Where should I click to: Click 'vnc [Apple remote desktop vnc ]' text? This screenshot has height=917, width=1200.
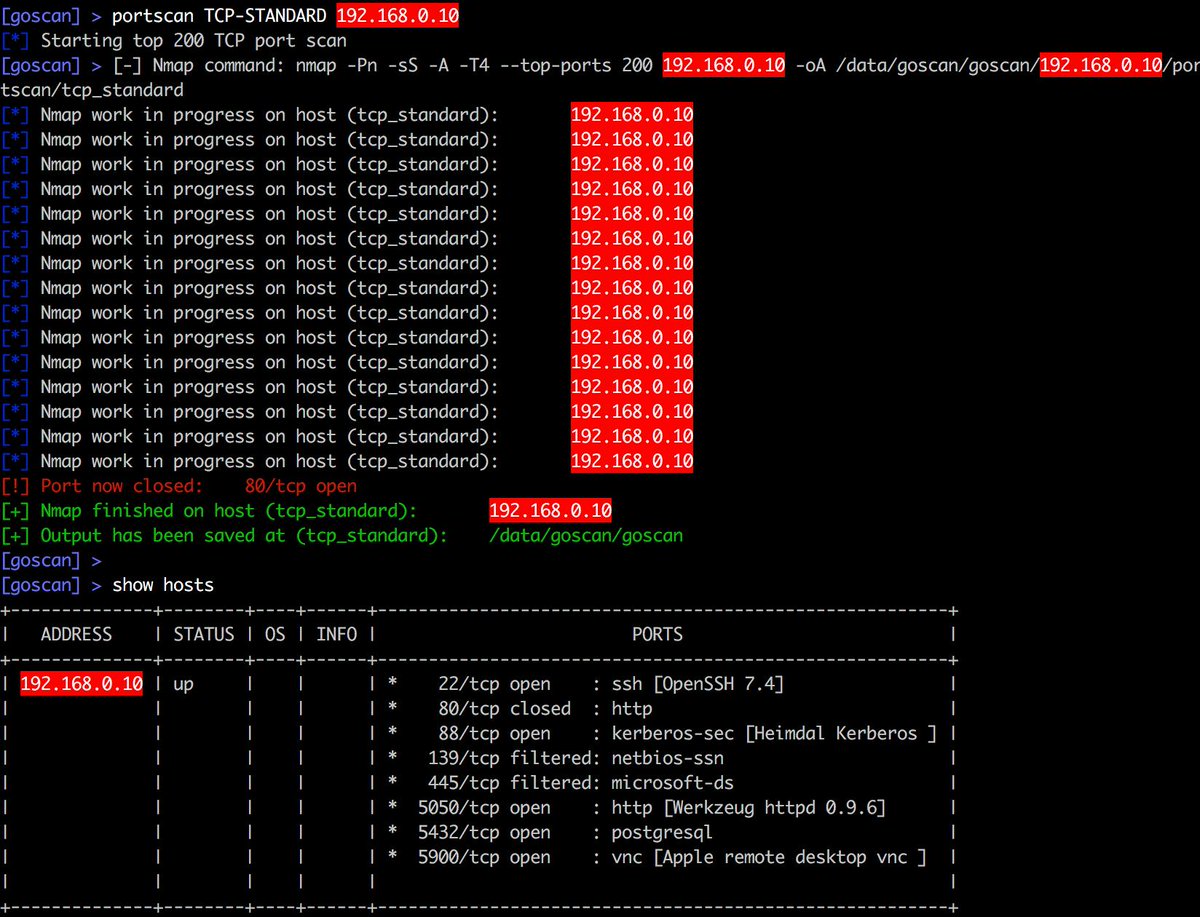(769, 857)
